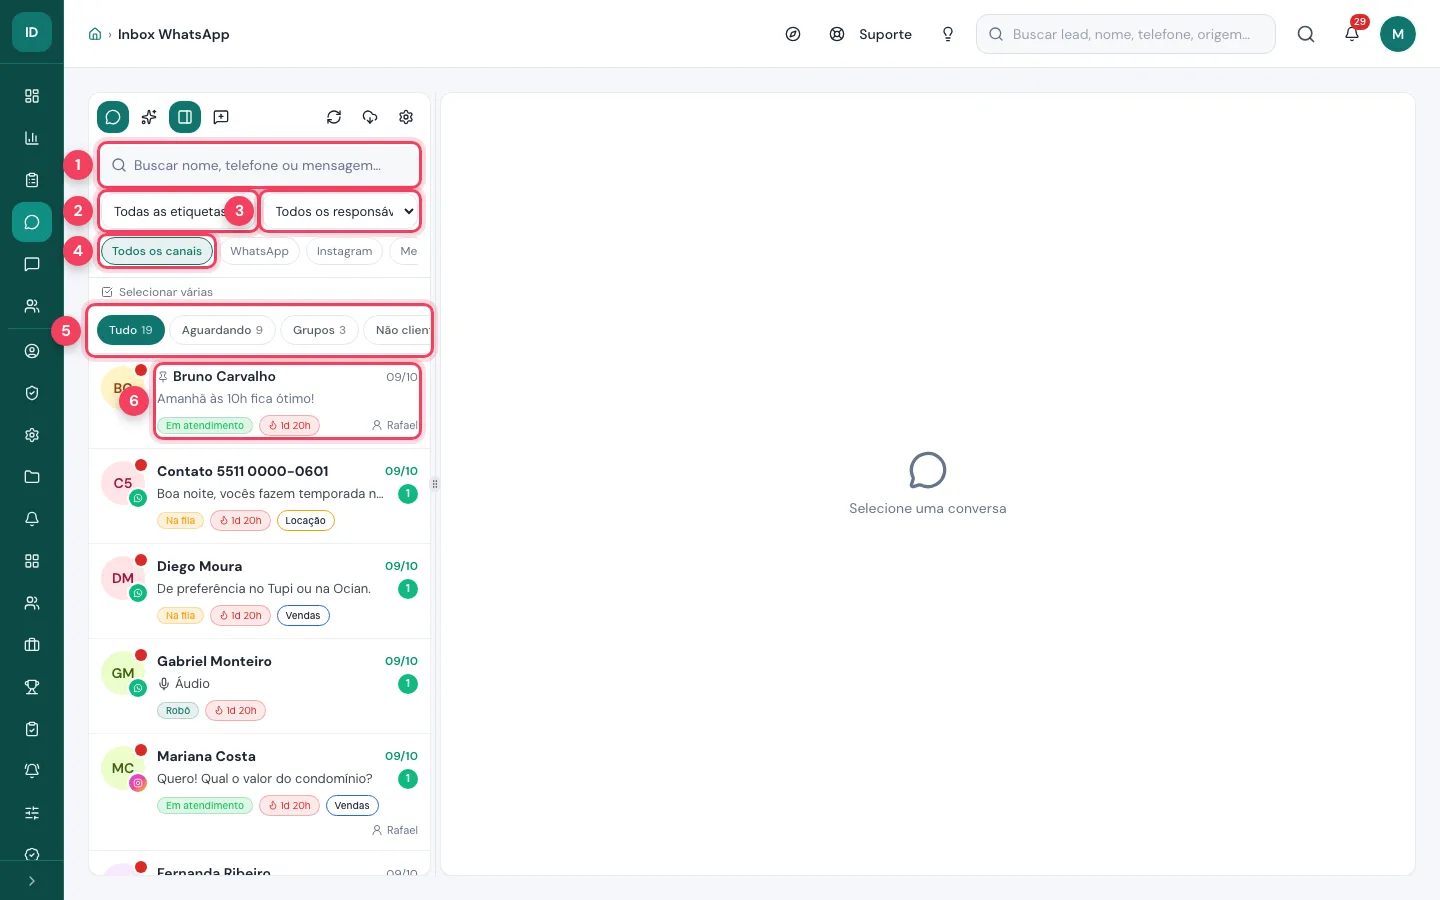Open the Mariana Costa conversation

click(260, 793)
